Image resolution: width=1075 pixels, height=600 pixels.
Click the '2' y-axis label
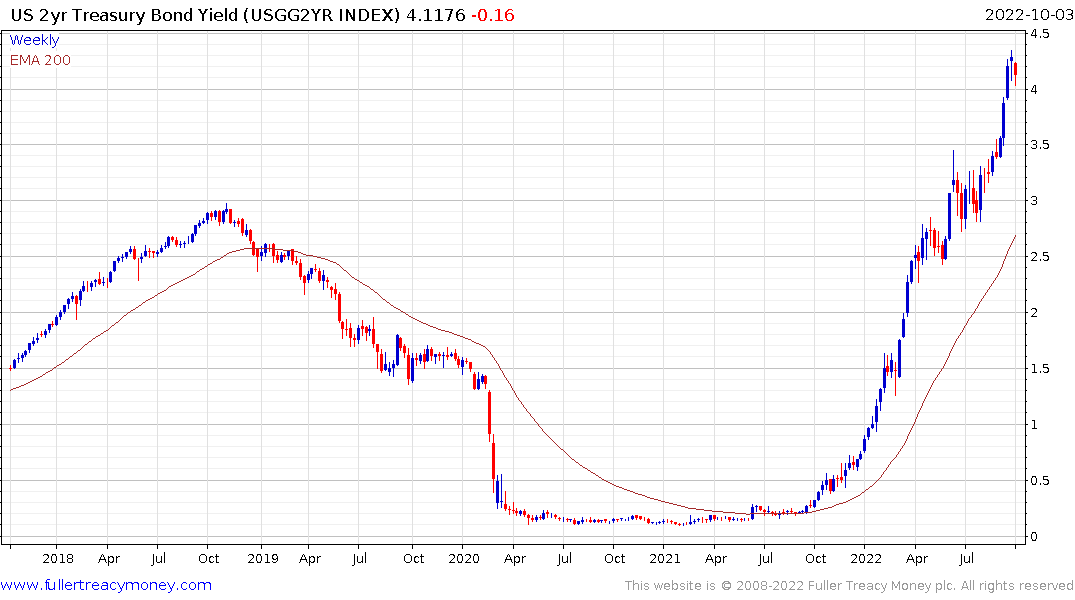point(1035,313)
